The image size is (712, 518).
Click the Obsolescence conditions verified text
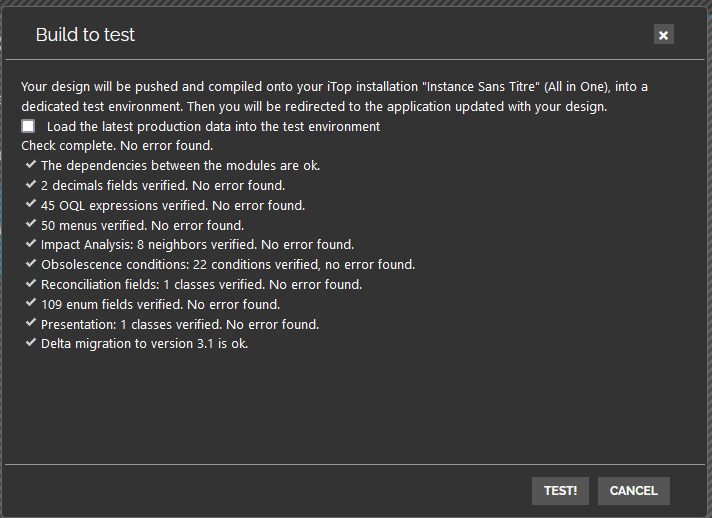pos(227,265)
